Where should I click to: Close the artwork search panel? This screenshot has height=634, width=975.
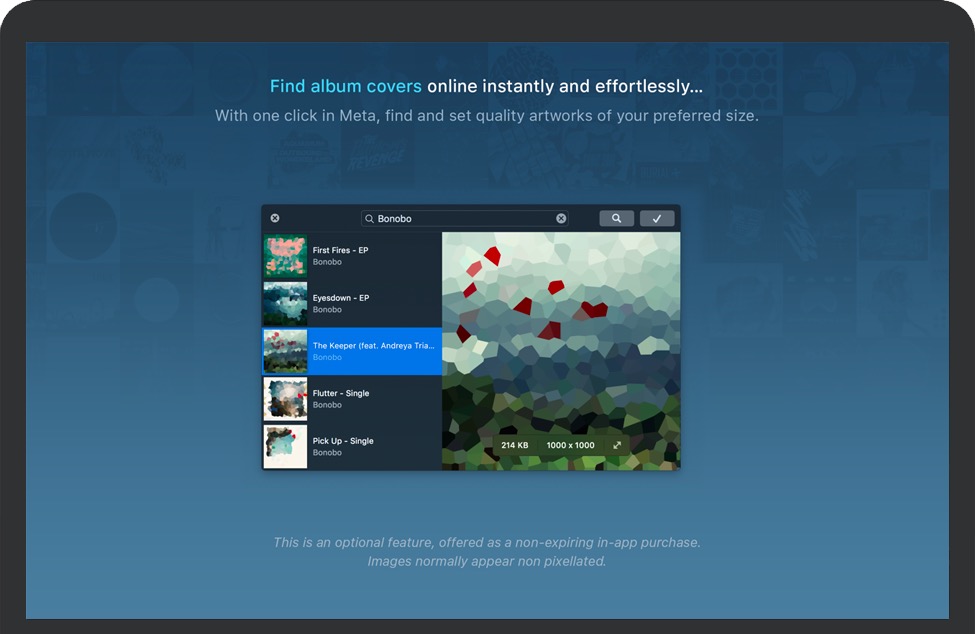pyautogui.click(x=275, y=218)
